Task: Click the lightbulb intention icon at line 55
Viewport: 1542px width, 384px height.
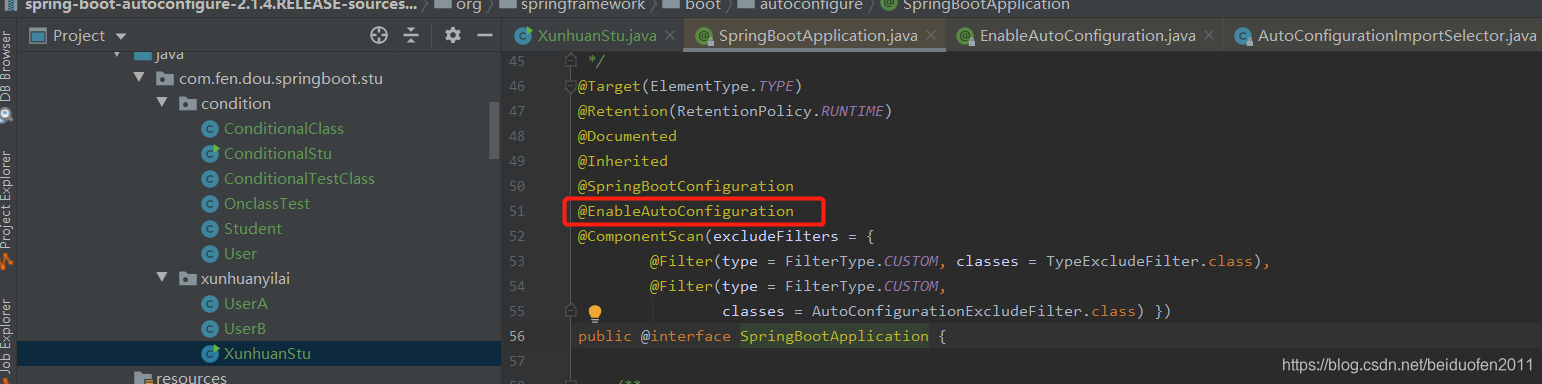Action: [x=595, y=313]
